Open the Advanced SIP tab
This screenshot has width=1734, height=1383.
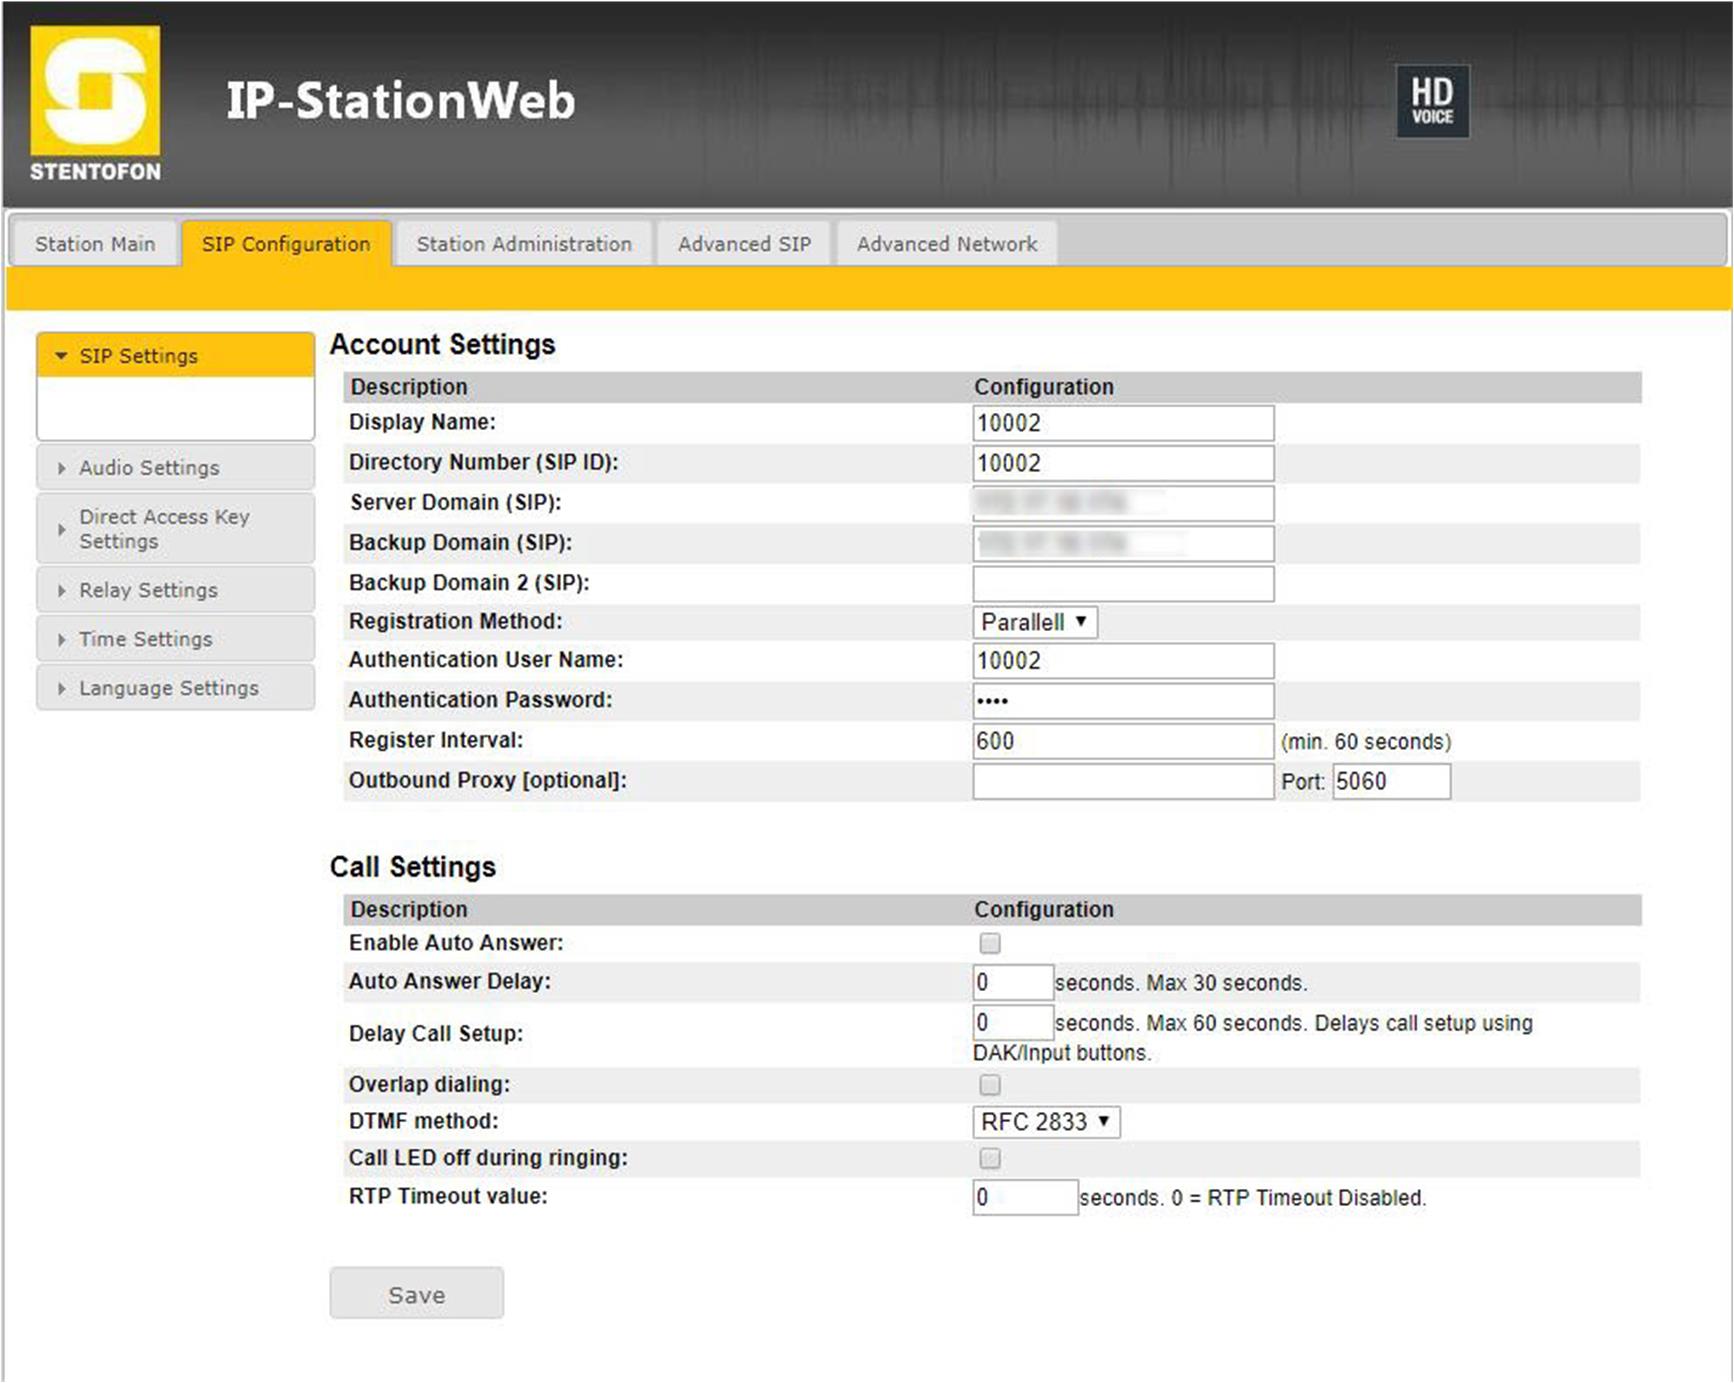click(744, 244)
